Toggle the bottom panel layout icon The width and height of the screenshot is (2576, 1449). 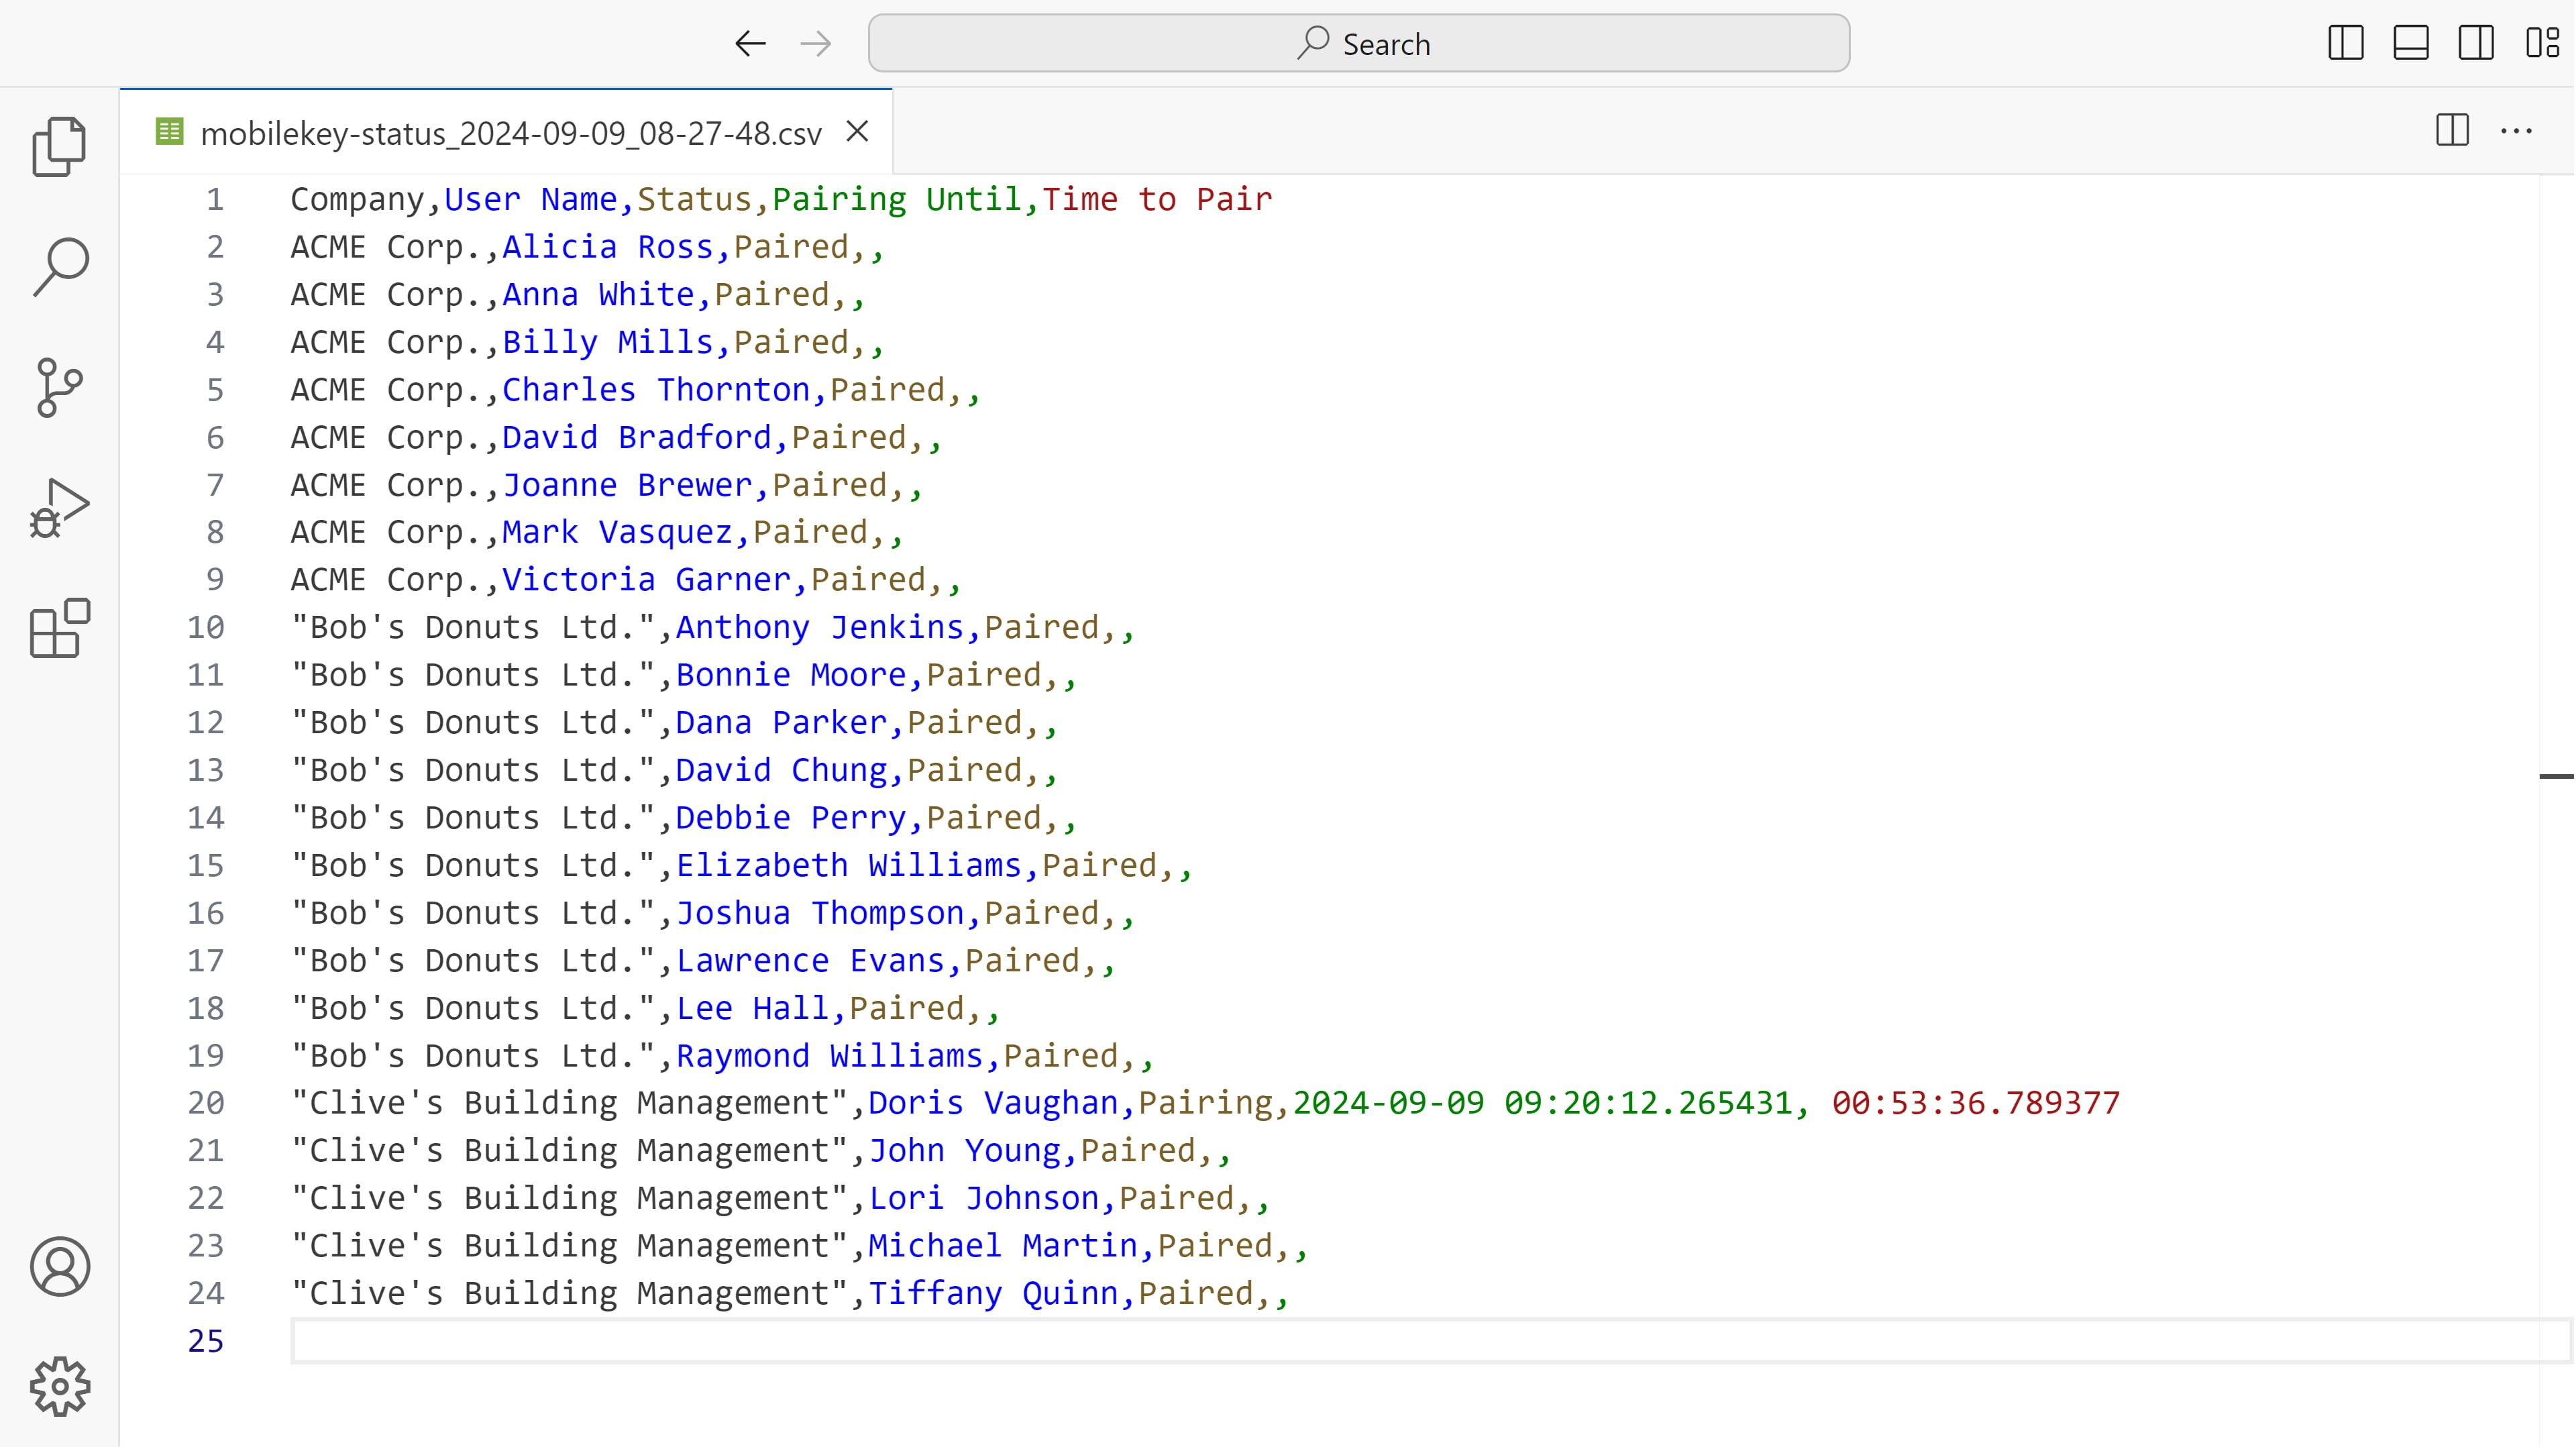coord(2411,43)
